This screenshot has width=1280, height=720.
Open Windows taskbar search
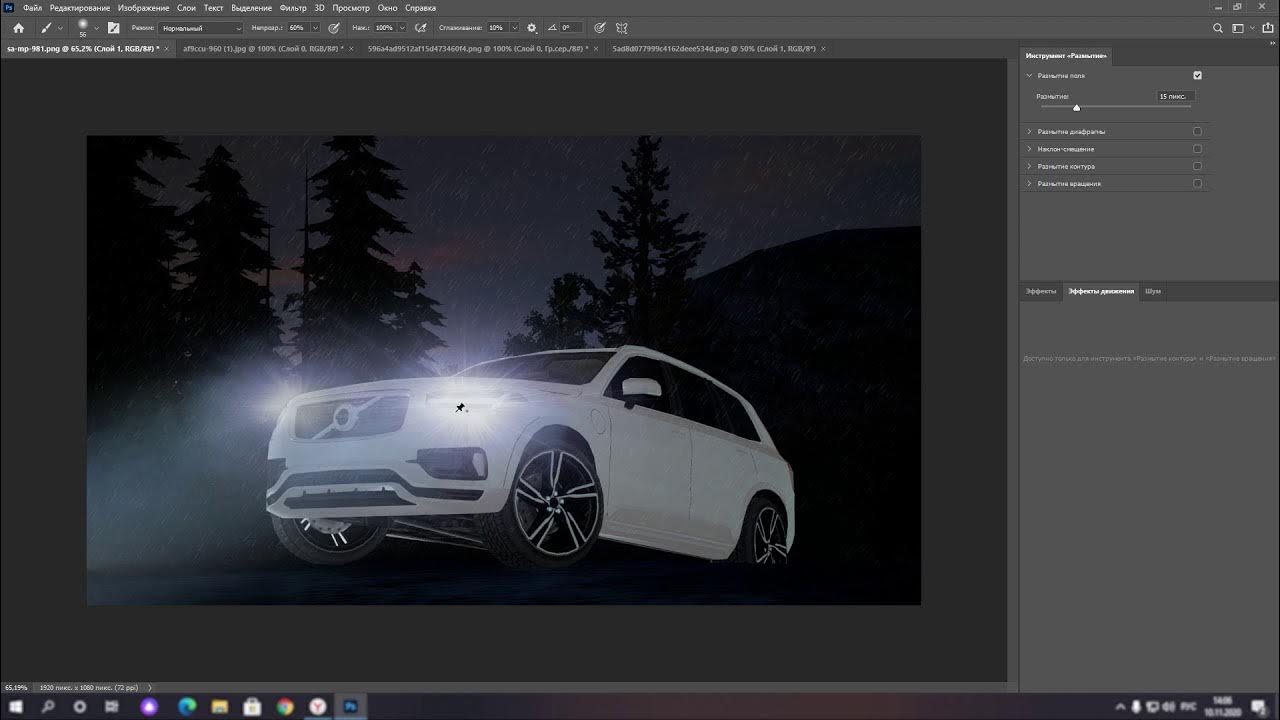pos(48,706)
